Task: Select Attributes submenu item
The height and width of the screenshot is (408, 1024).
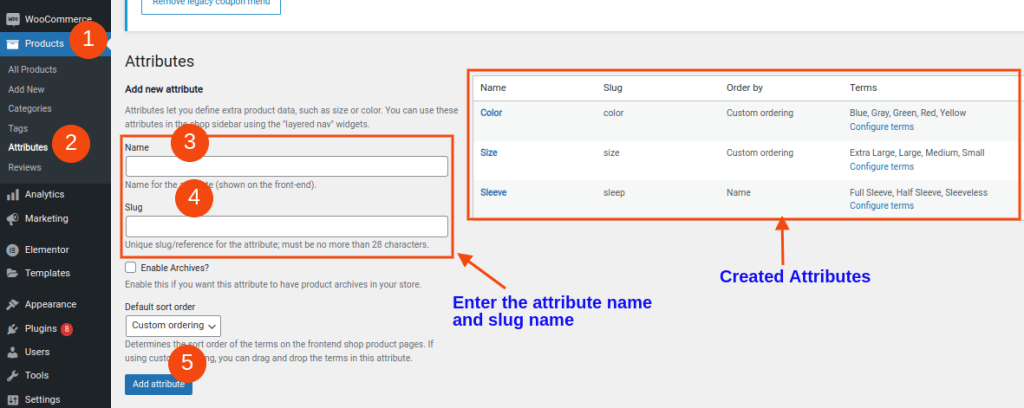Action: click(x=28, y=148)
